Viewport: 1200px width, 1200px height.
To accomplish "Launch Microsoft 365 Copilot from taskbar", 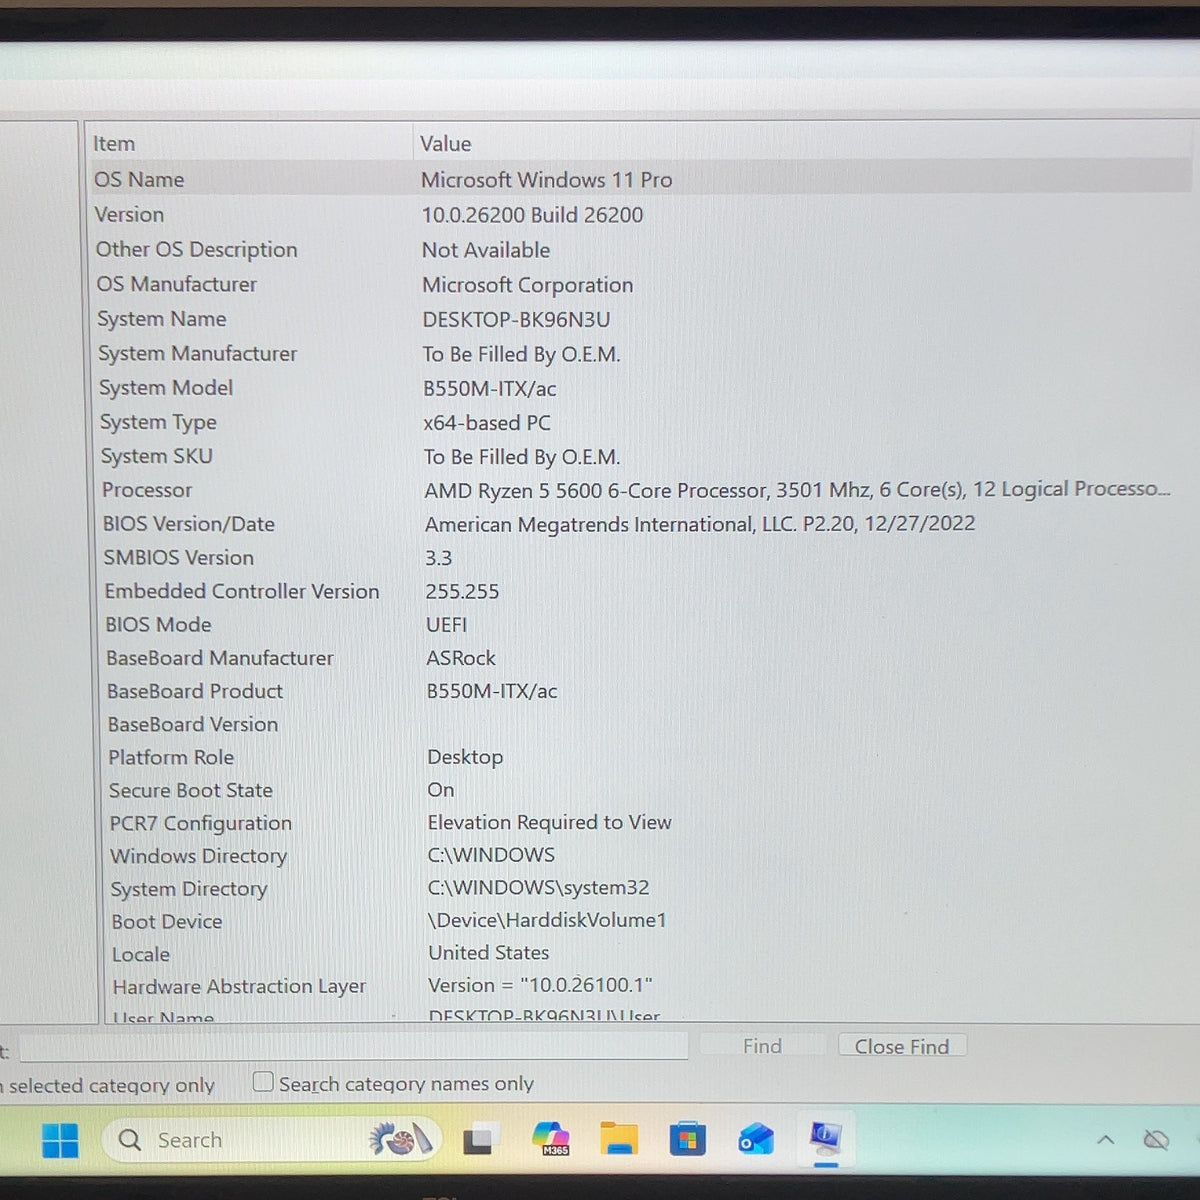I will (x=550, y=1139).
